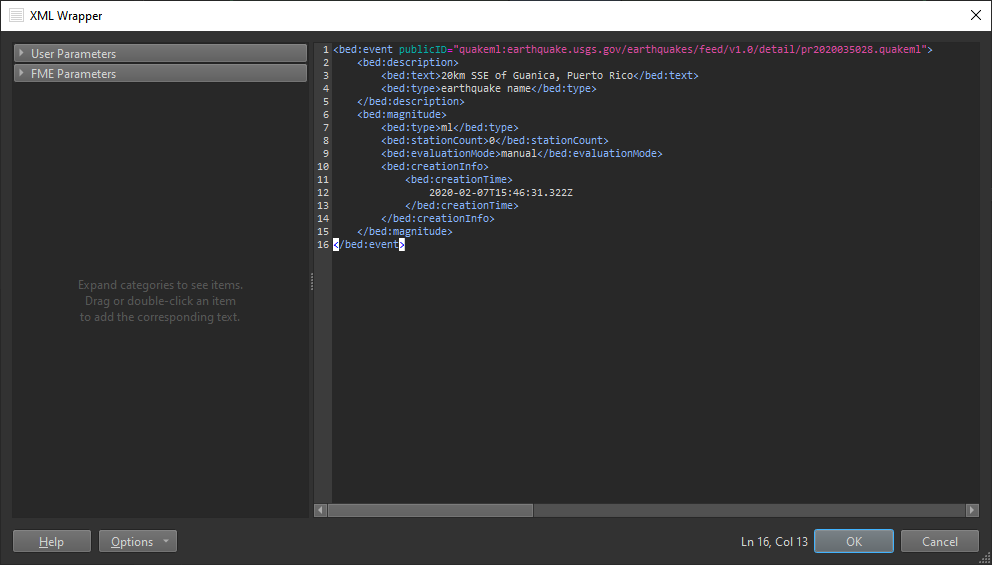
Task: Click line number 1 in the gutter
Action: point(326,49)
